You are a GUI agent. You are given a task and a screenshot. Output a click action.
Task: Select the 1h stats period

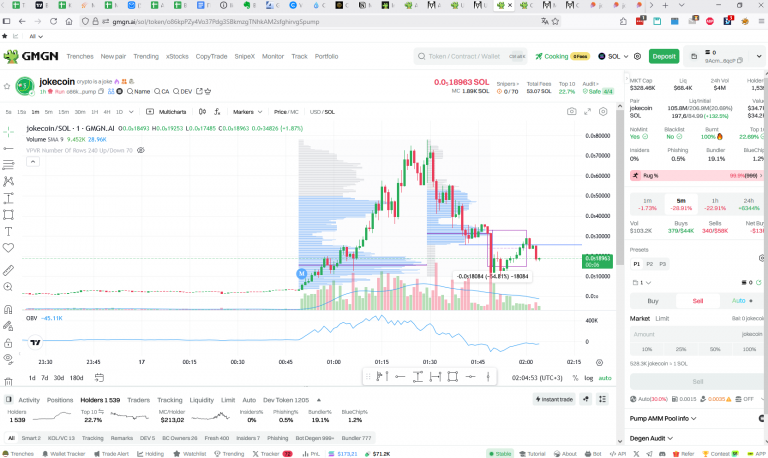pyautogui.click(x=715, y=204)
